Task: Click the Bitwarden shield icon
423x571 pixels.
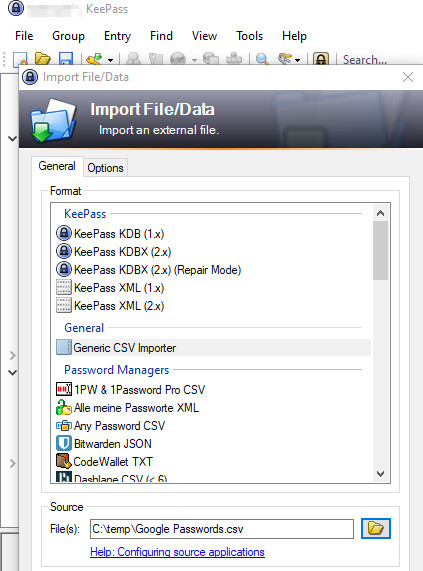Action: [64, 443]
